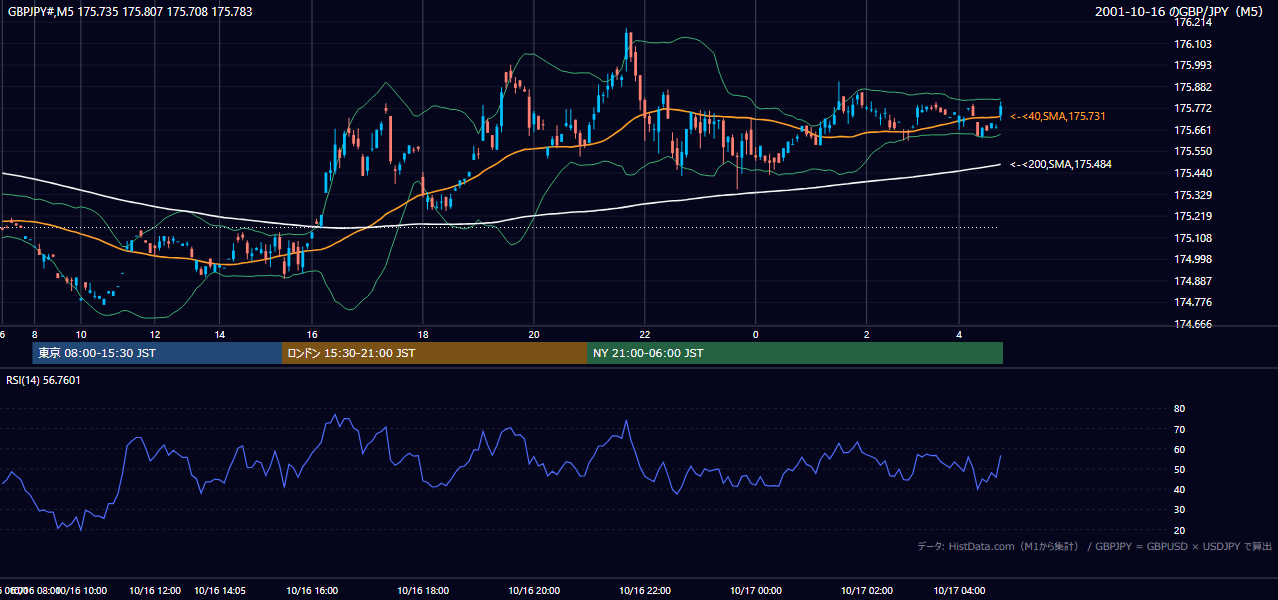
Task: Click price axis value 175.882
Action: (x=1193, y=87)
